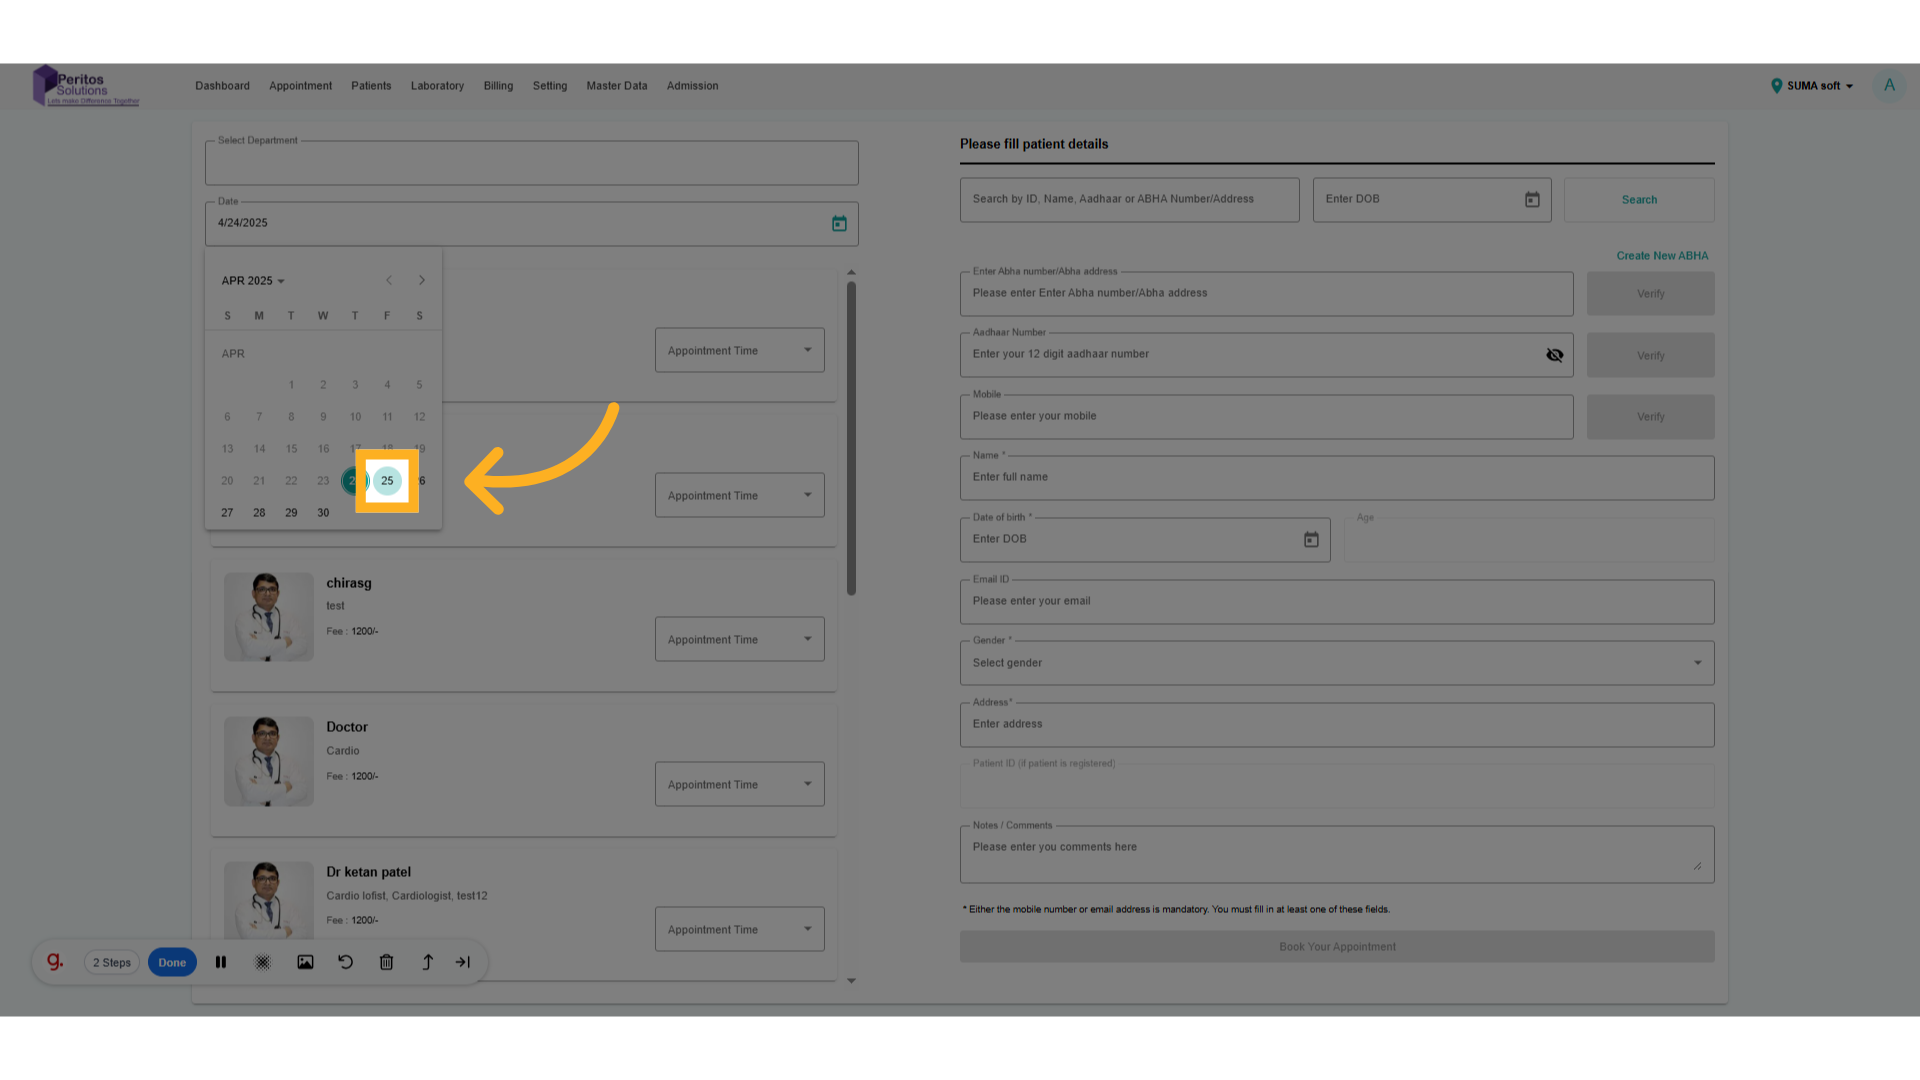Click the upload arrow icon in toolbar

click(x=427, y=961)
